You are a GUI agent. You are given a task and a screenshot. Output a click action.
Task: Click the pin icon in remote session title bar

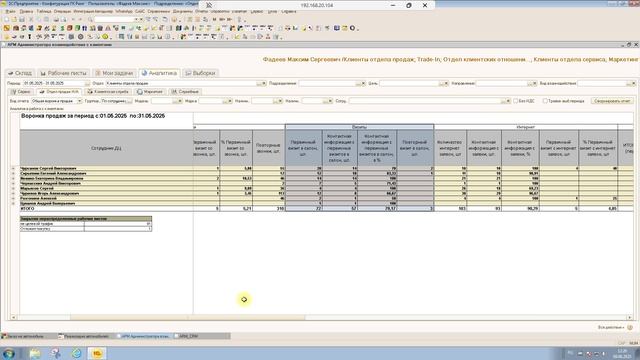(209, 5)
